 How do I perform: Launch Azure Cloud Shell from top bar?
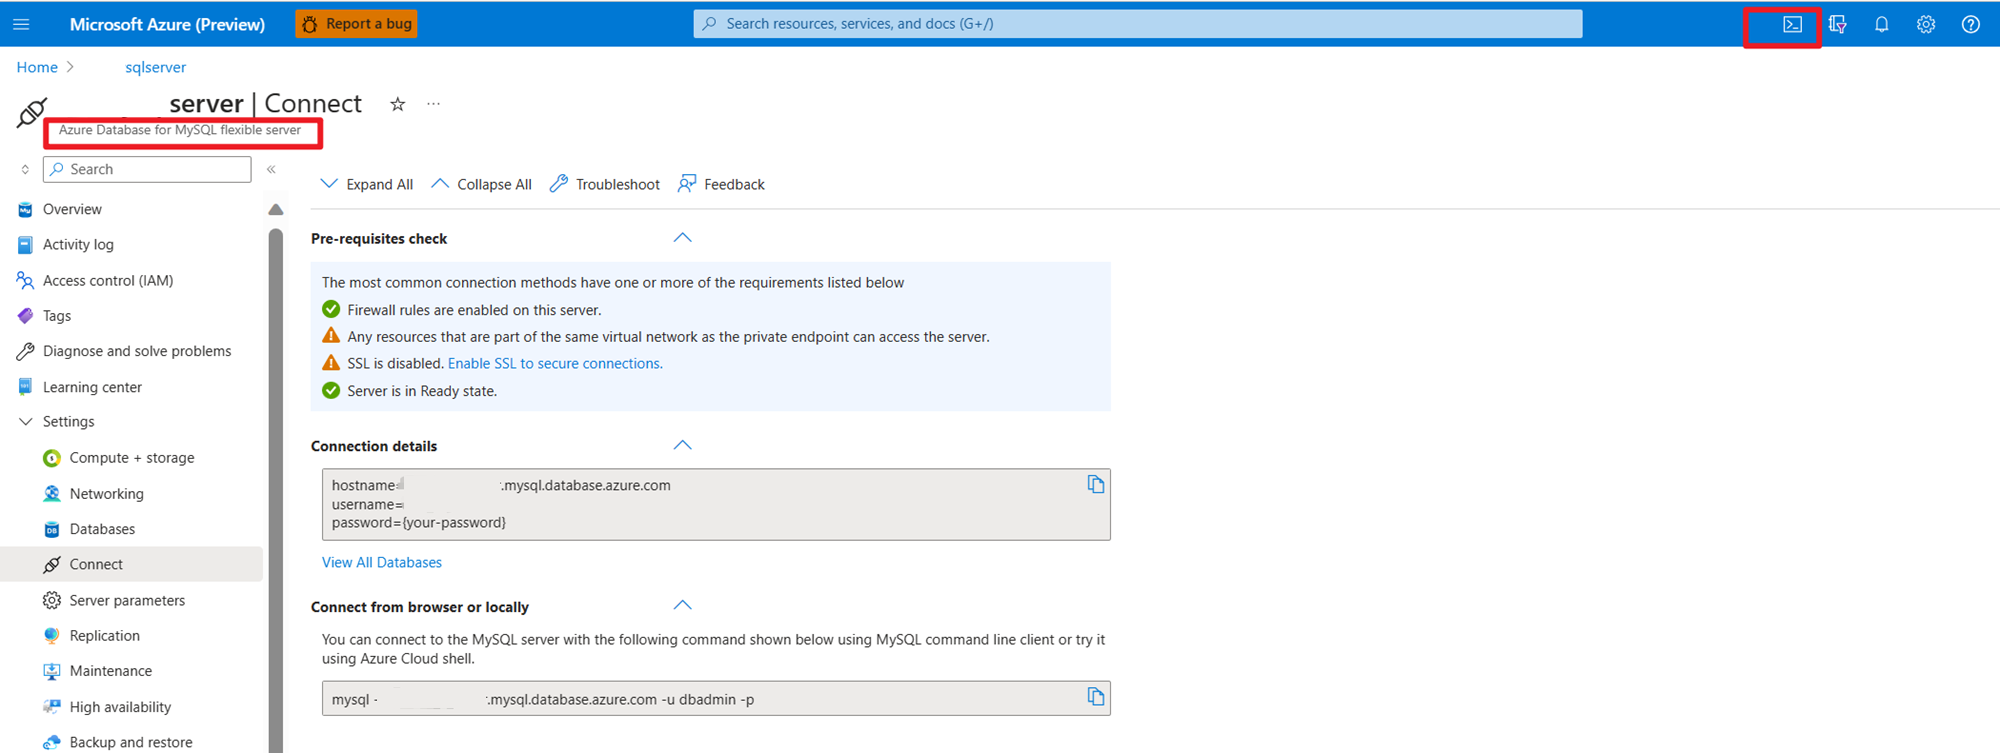click(x=1792, y=24)
